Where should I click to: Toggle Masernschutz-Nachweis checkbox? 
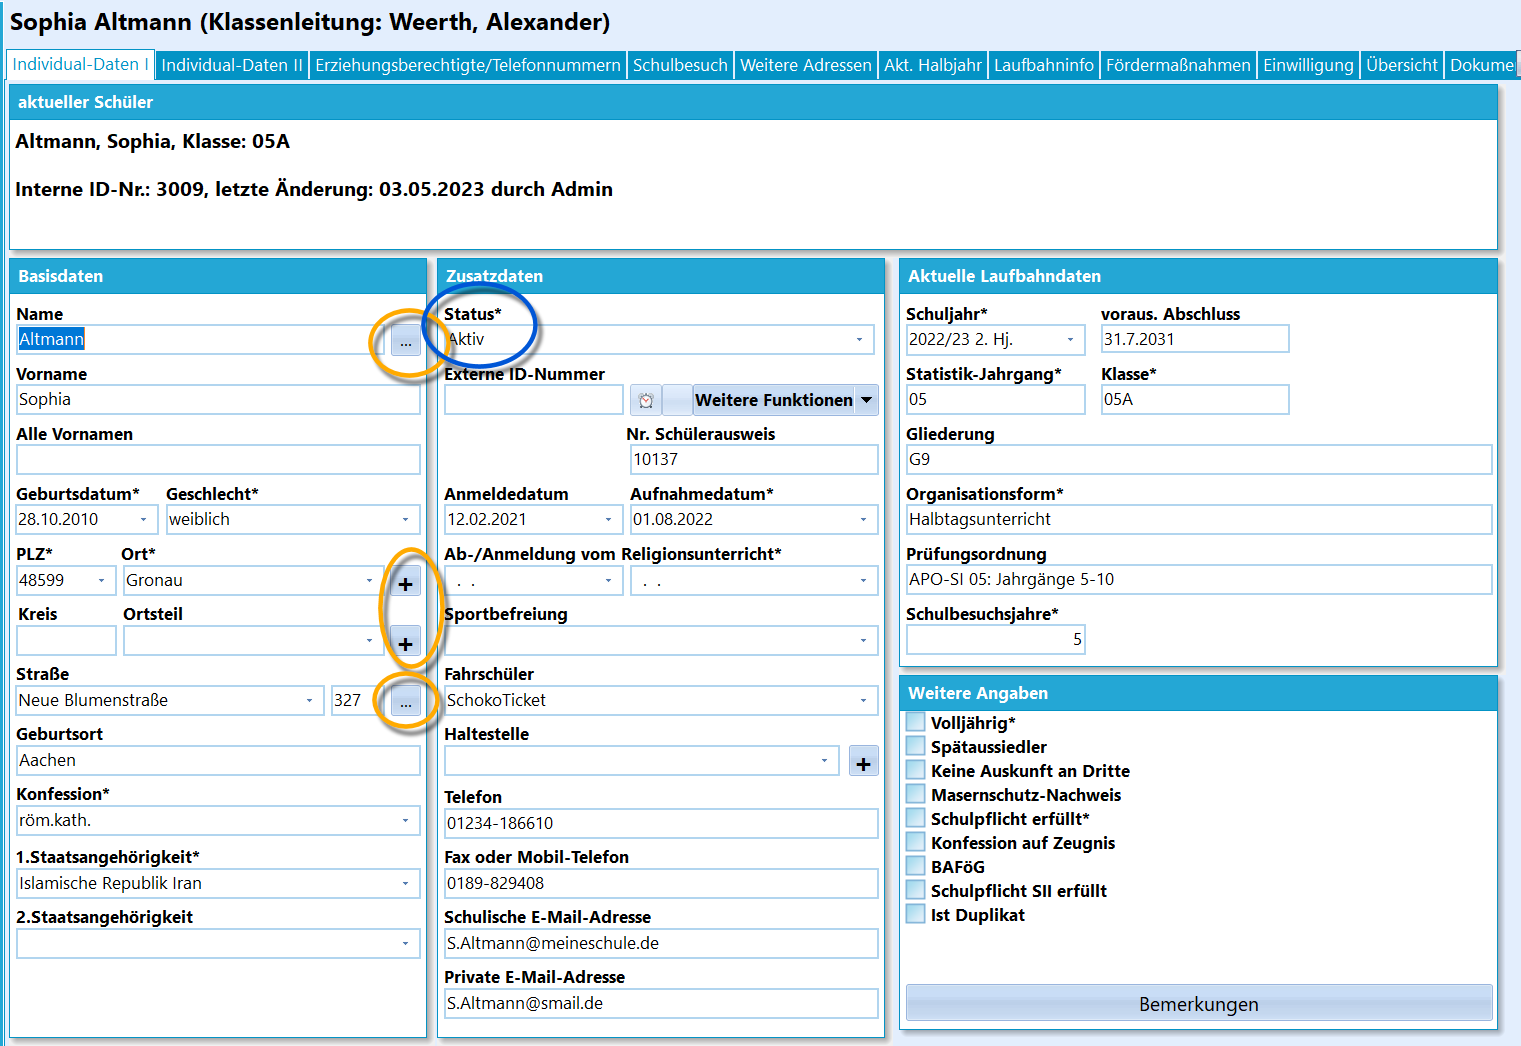915,794
